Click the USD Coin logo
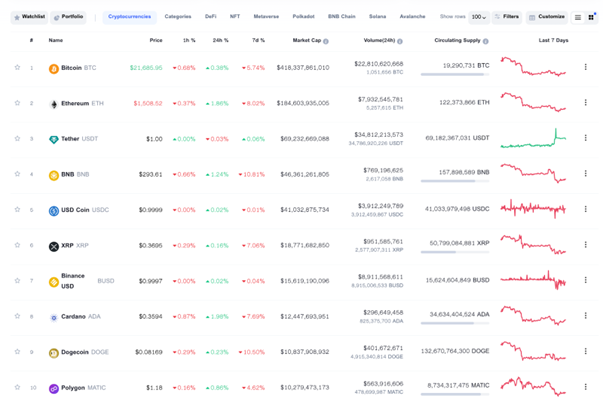The height and width of the screenshot is (405, 603). pyautogui.click(x=54, y=210)
